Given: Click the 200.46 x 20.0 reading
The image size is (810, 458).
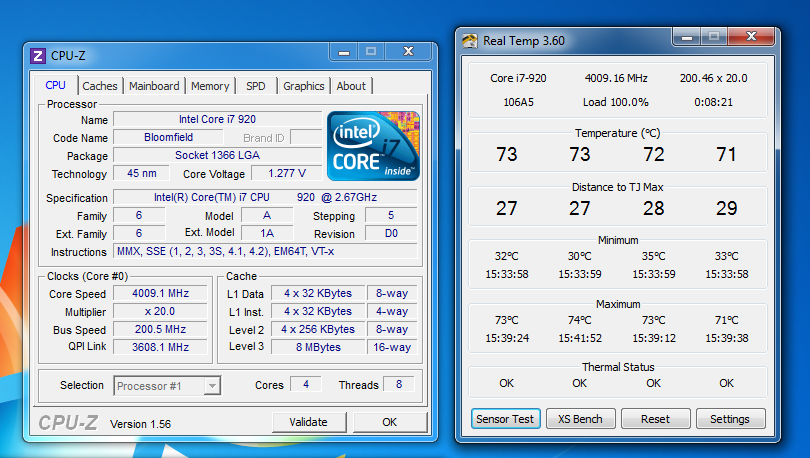Looking at the screenshot, I should click(713, 78).
